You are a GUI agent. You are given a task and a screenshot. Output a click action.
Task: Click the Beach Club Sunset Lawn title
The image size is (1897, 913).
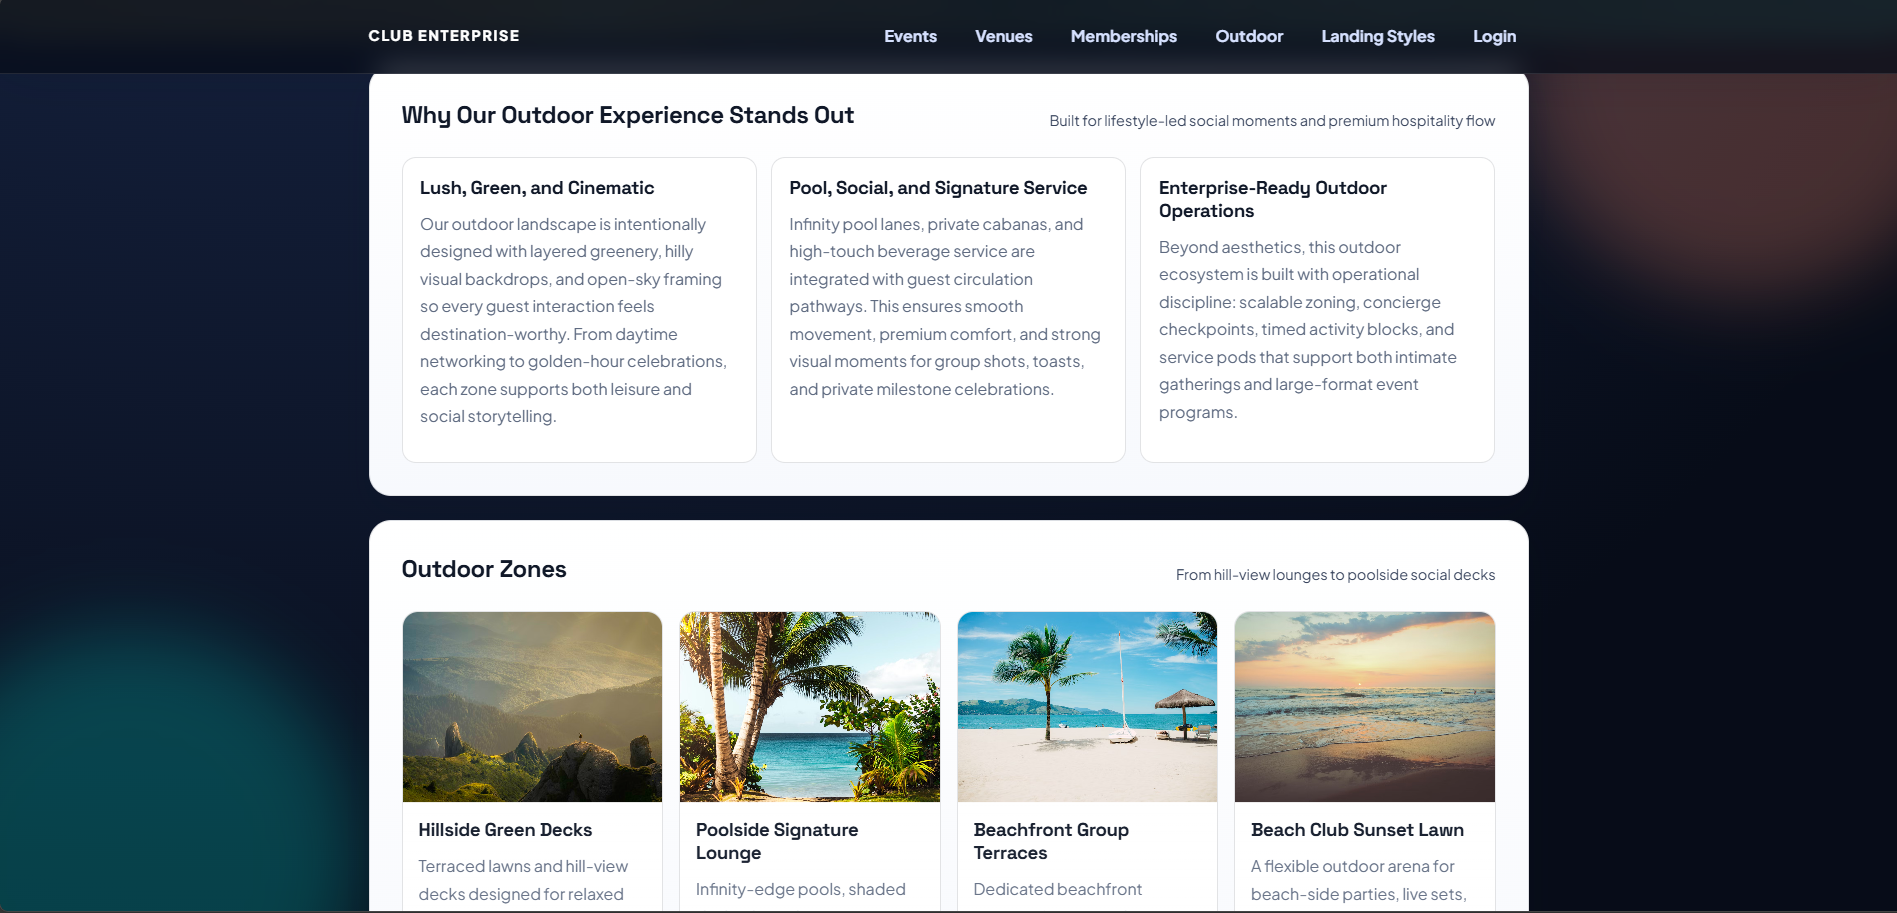pos(1357,830)
